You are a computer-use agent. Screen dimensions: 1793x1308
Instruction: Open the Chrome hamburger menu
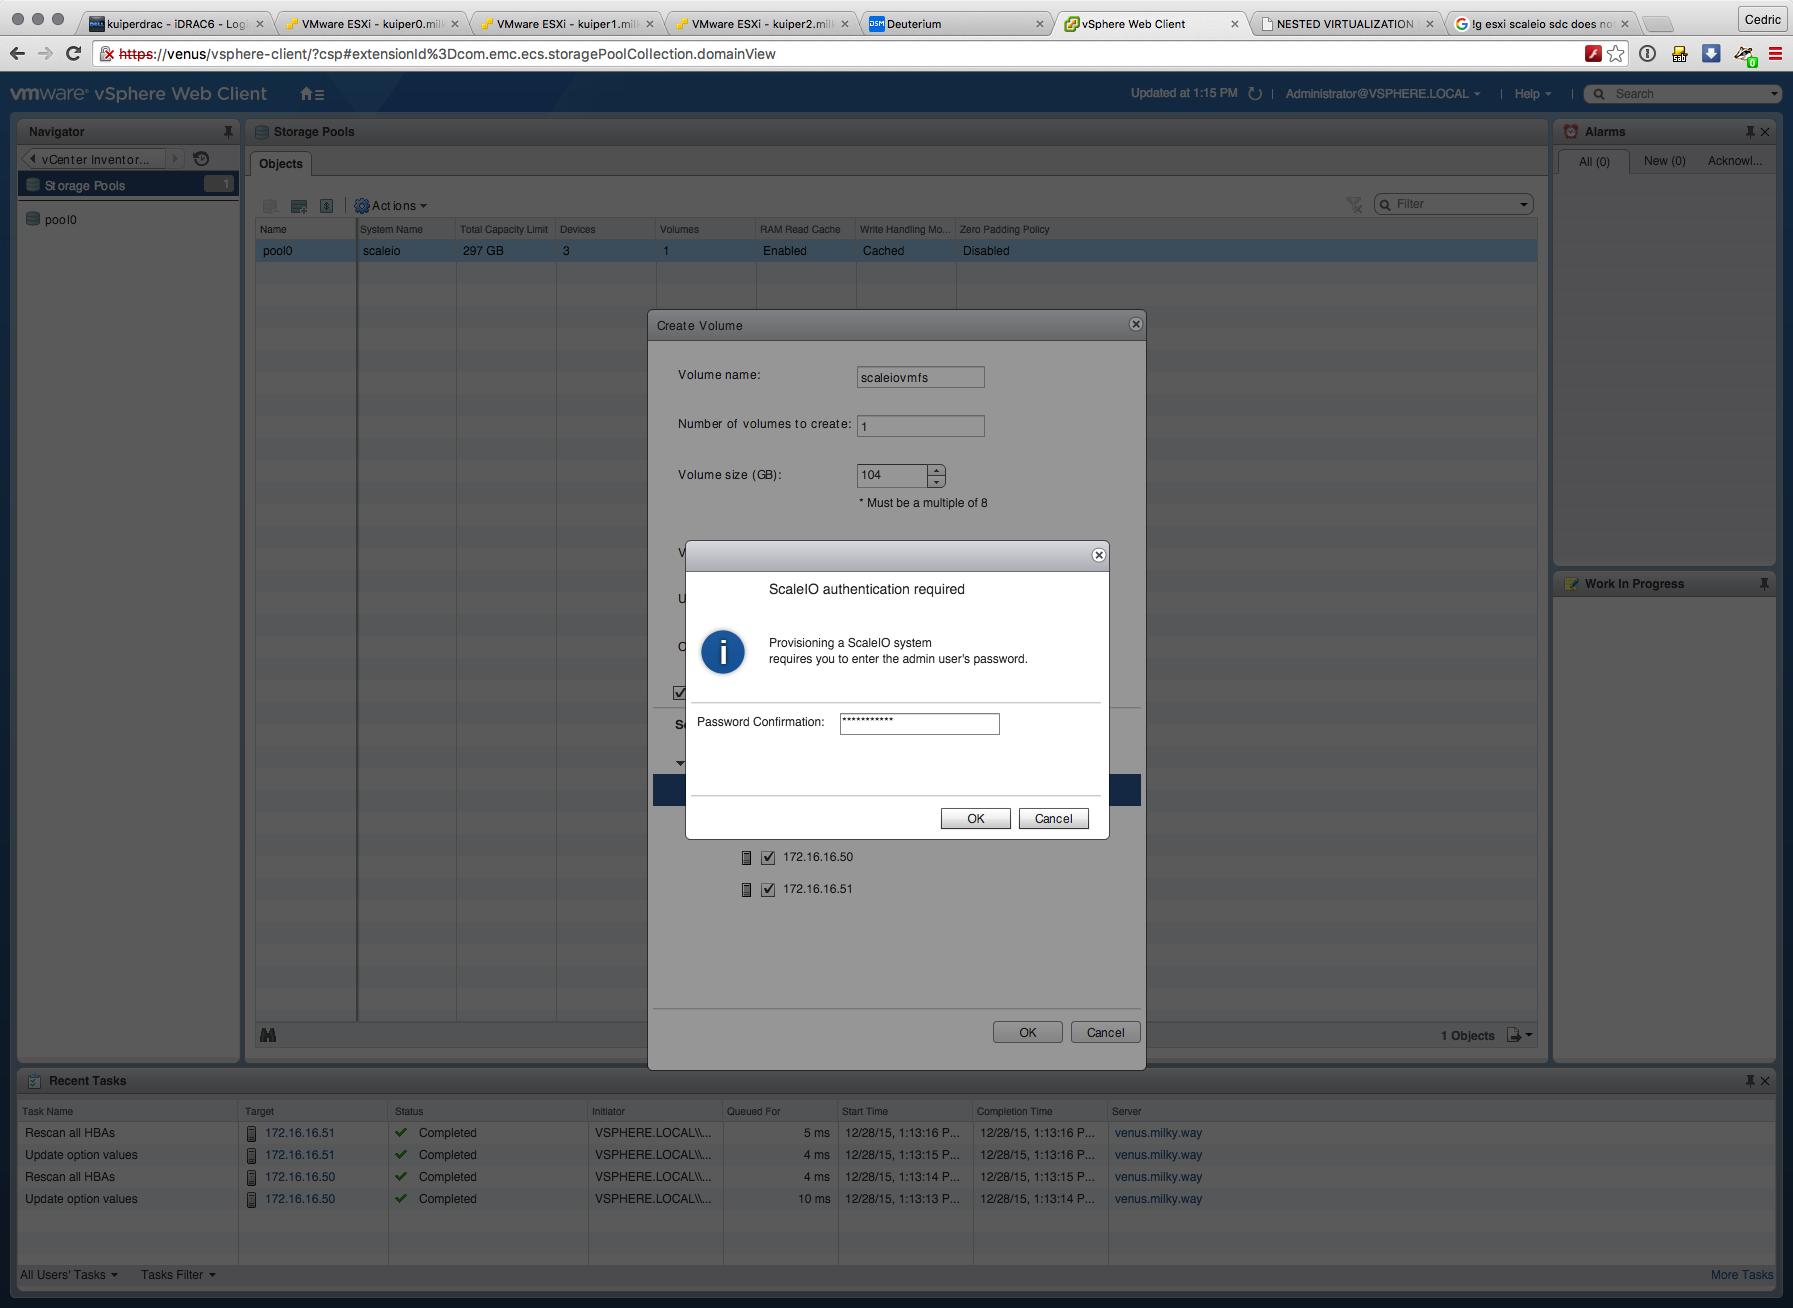1776,54
